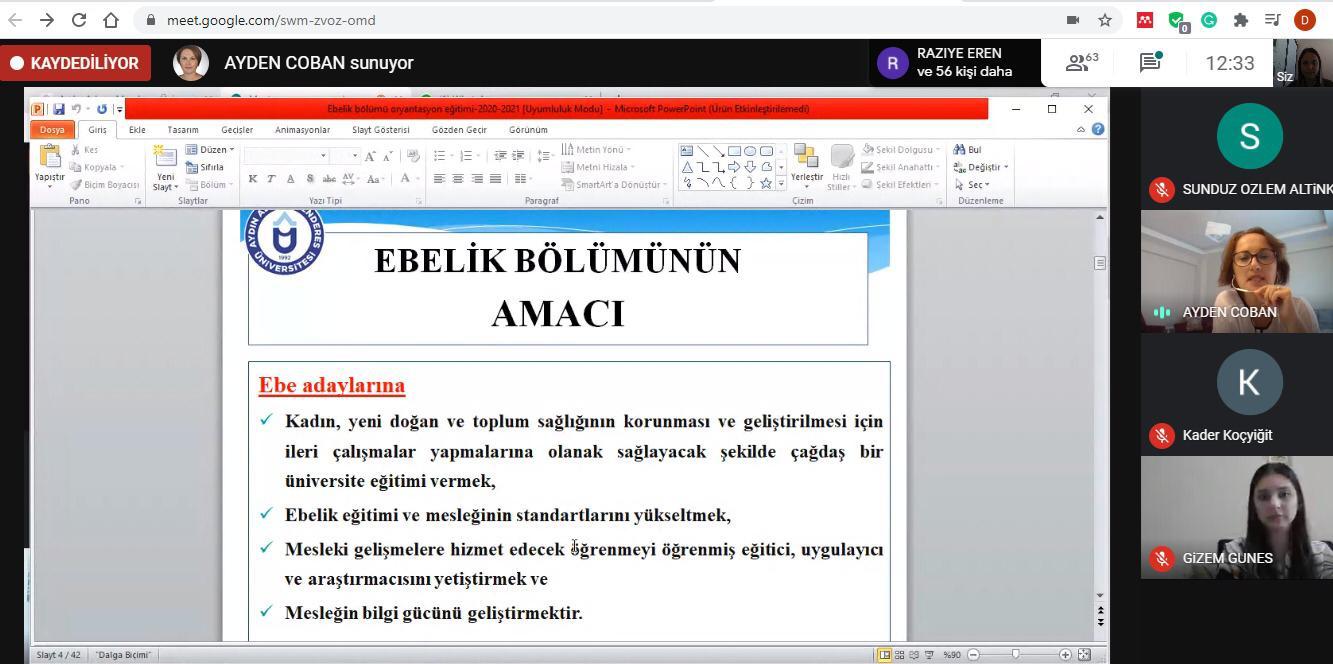The image size is (1333, 664).
Task: Click the Grammarly extension icon
Action: [x=1209, y=20]
